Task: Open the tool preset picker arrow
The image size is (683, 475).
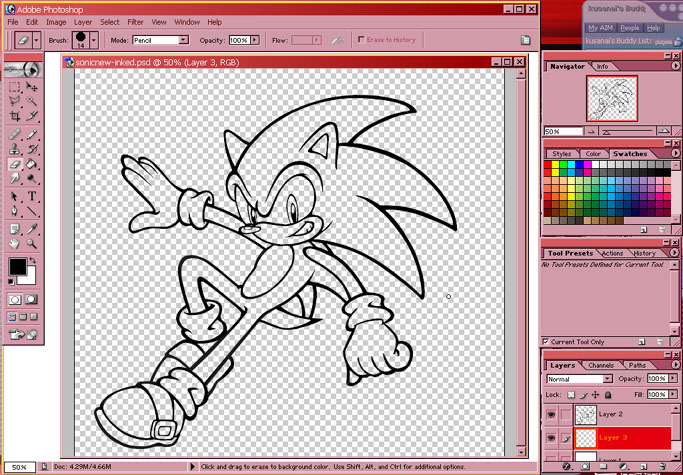Action: (x=37, y=40)
